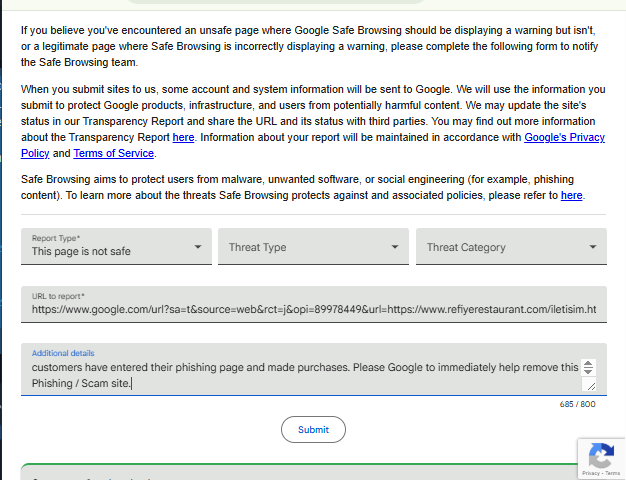Click reCAPTCHA Terms link
The image size is (626, 480).
pyautogui.click(x=611, y=473)
